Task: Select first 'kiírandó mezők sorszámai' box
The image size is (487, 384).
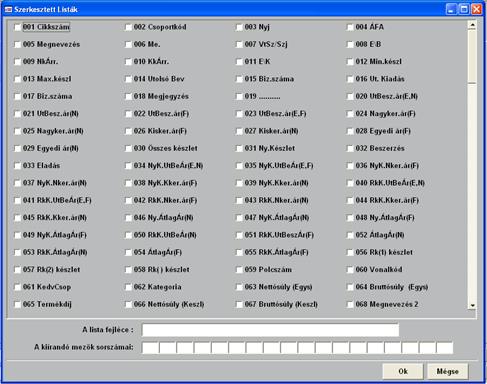Action: pos(151,348)
